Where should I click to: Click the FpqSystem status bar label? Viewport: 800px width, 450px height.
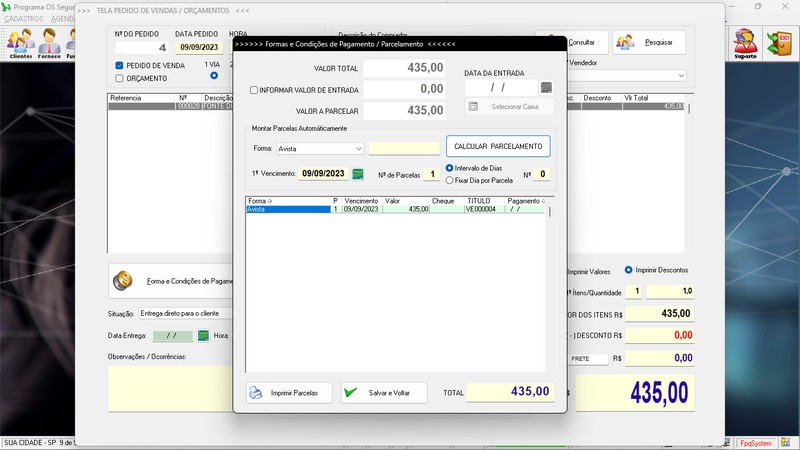756,443
